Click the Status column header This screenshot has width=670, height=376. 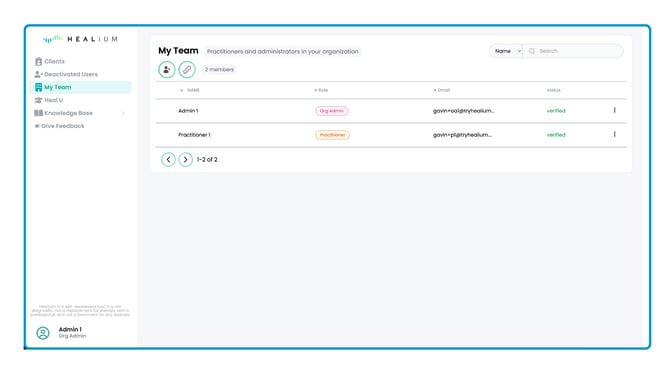click(x=553, y=90)
